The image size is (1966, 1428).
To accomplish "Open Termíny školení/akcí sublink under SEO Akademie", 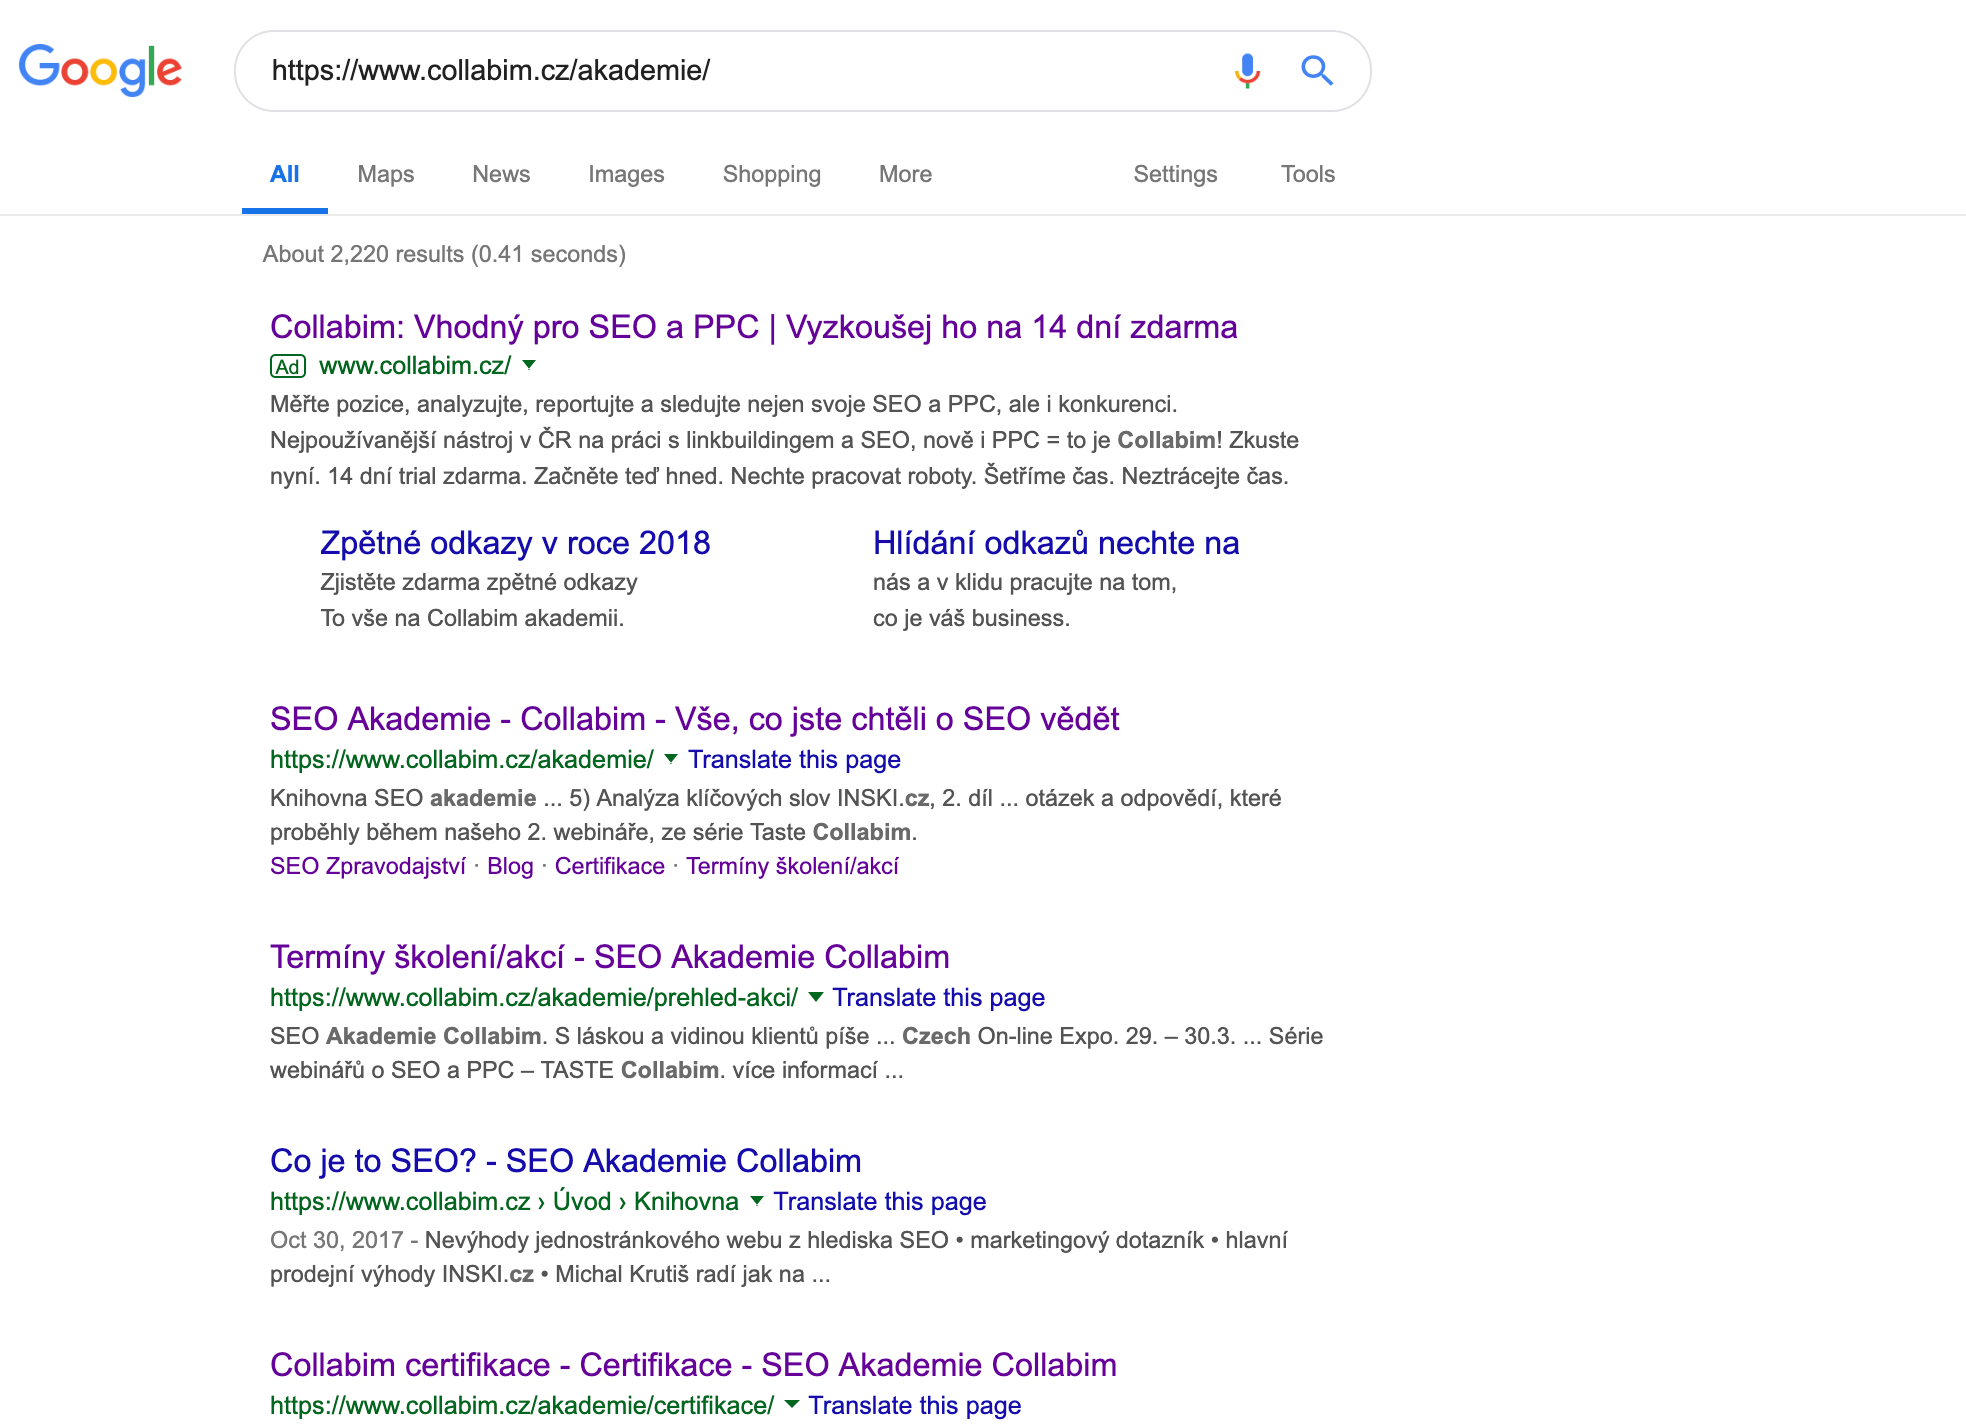I will [792, 866].
